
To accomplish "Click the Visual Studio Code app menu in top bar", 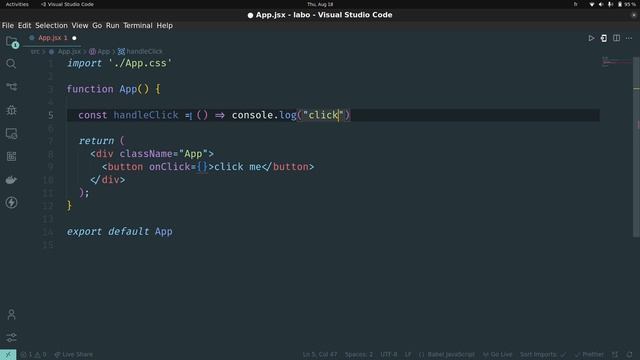I will click(67, 4).
